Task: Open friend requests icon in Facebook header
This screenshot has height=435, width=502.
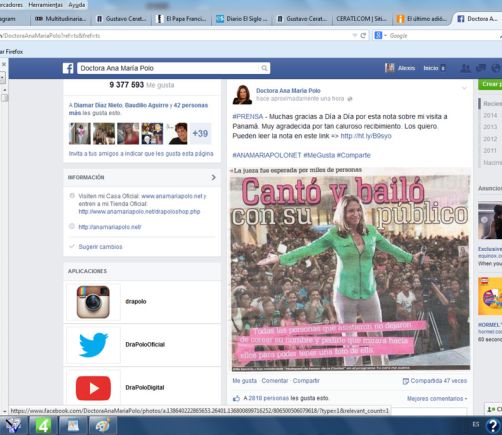Action: click(x=465, y=68)
